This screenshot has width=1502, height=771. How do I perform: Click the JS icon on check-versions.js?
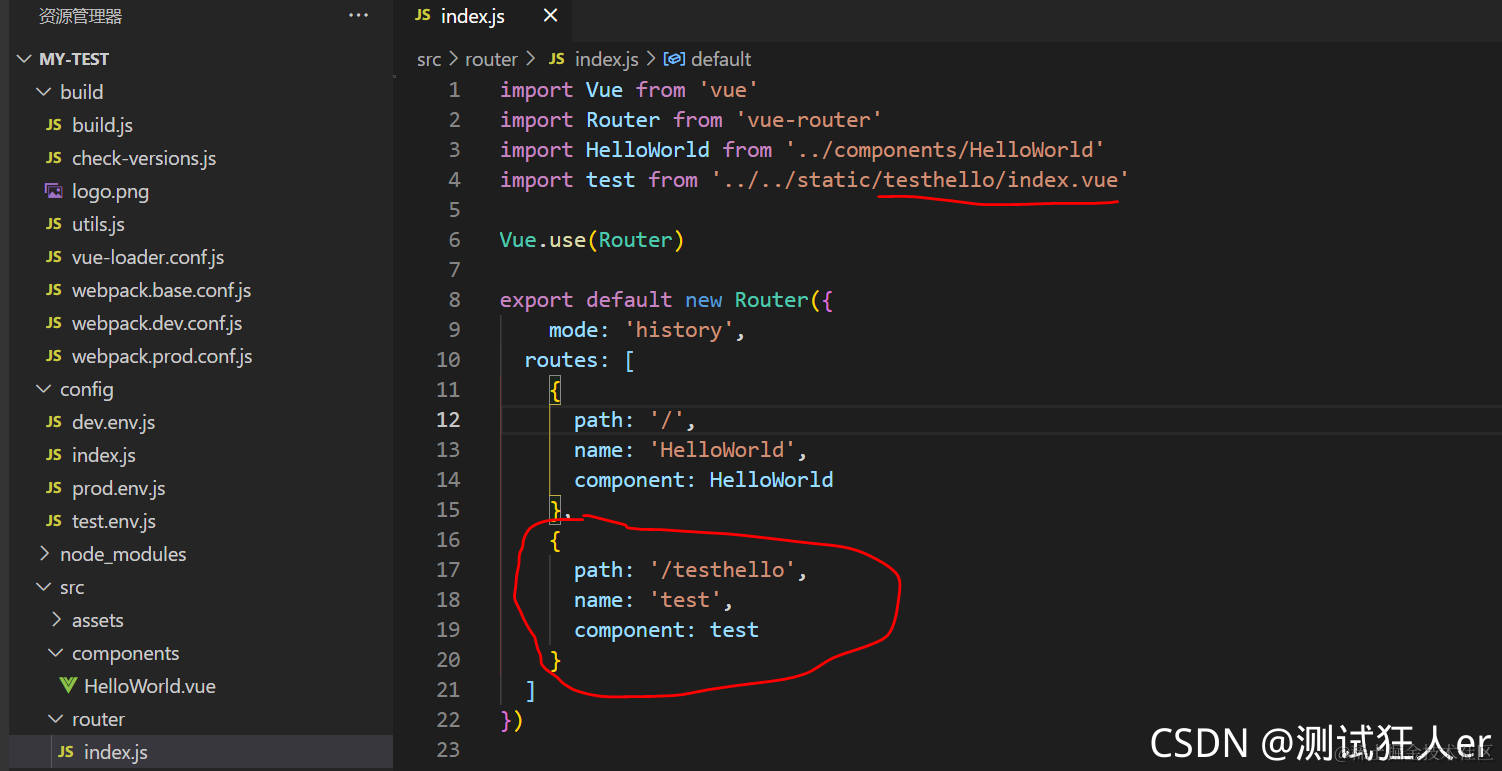point(54,158)
